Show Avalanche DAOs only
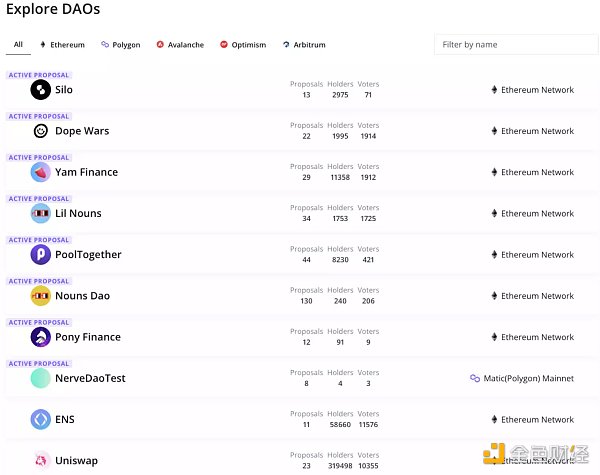The width and height of the screenshot is (600, 475). click(180, 45)
